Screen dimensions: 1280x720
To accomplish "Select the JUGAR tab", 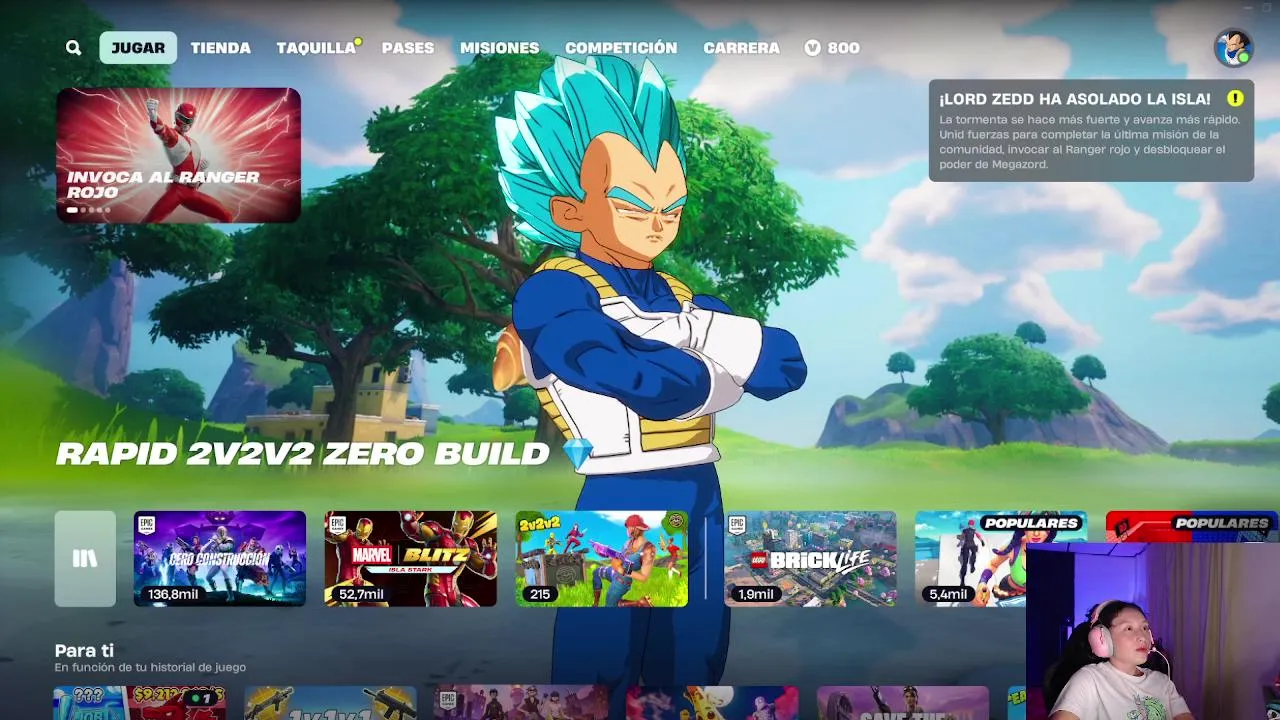I will click(x=138, y=48).
